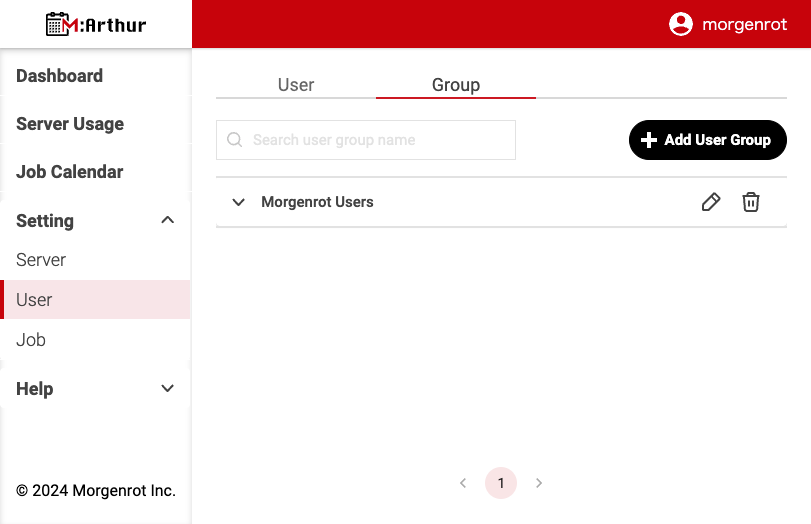Open Server Usage page
811x524 pixels.
click(70, 124)
